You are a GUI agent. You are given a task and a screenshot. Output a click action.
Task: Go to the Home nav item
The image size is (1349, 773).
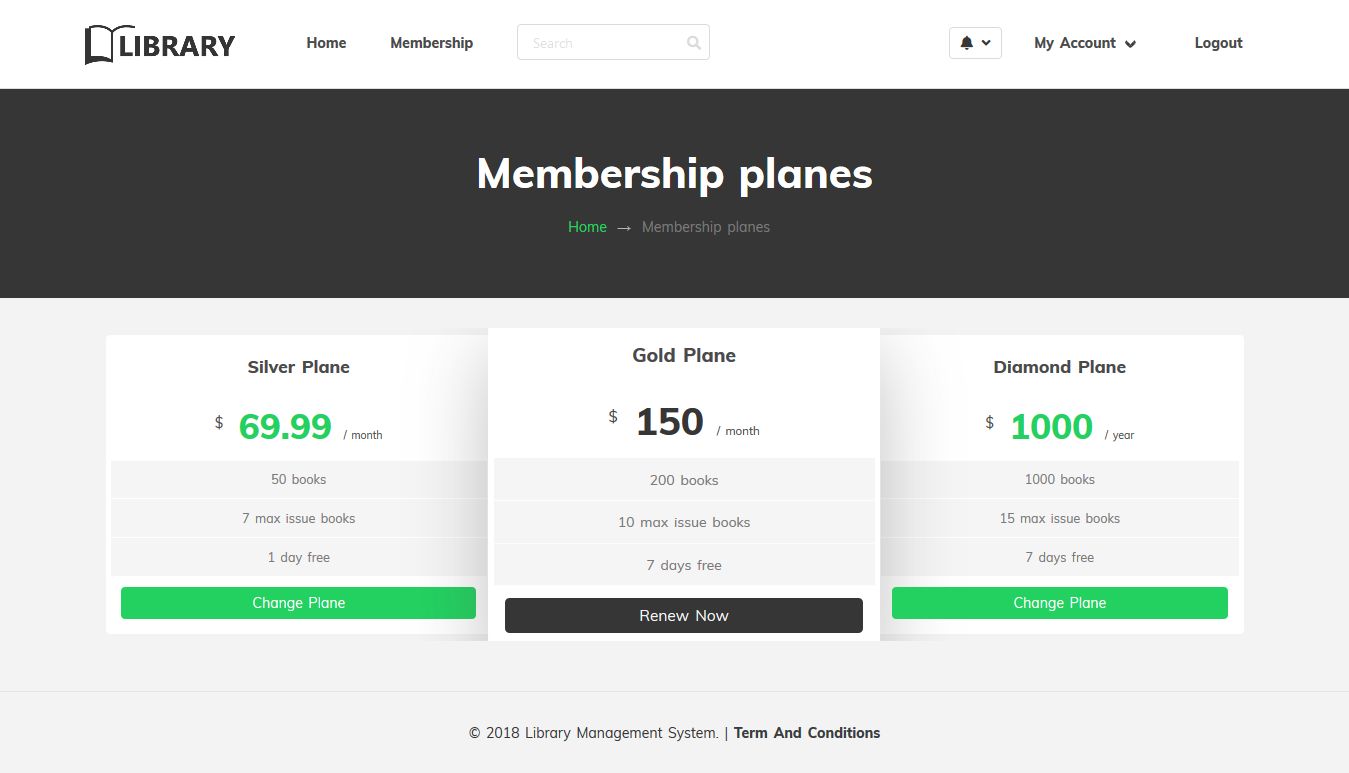326,43
